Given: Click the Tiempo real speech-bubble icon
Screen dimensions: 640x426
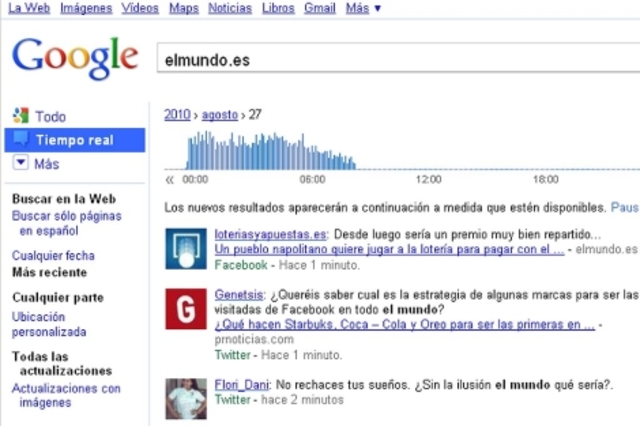Looking at the screenshot, I should [x=21, y=139].
